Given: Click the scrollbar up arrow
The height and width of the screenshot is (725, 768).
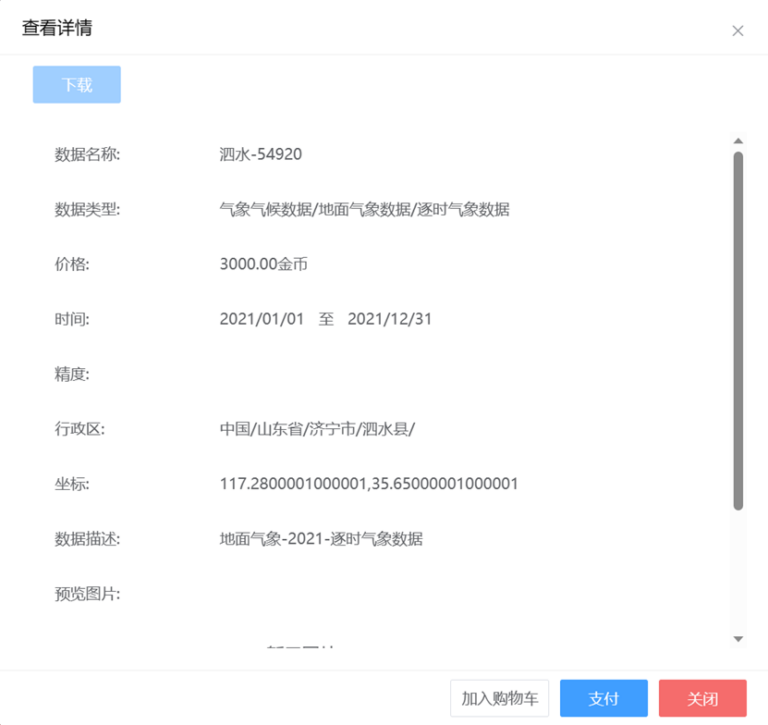Looking at the screenshot, I should [738, 141].
